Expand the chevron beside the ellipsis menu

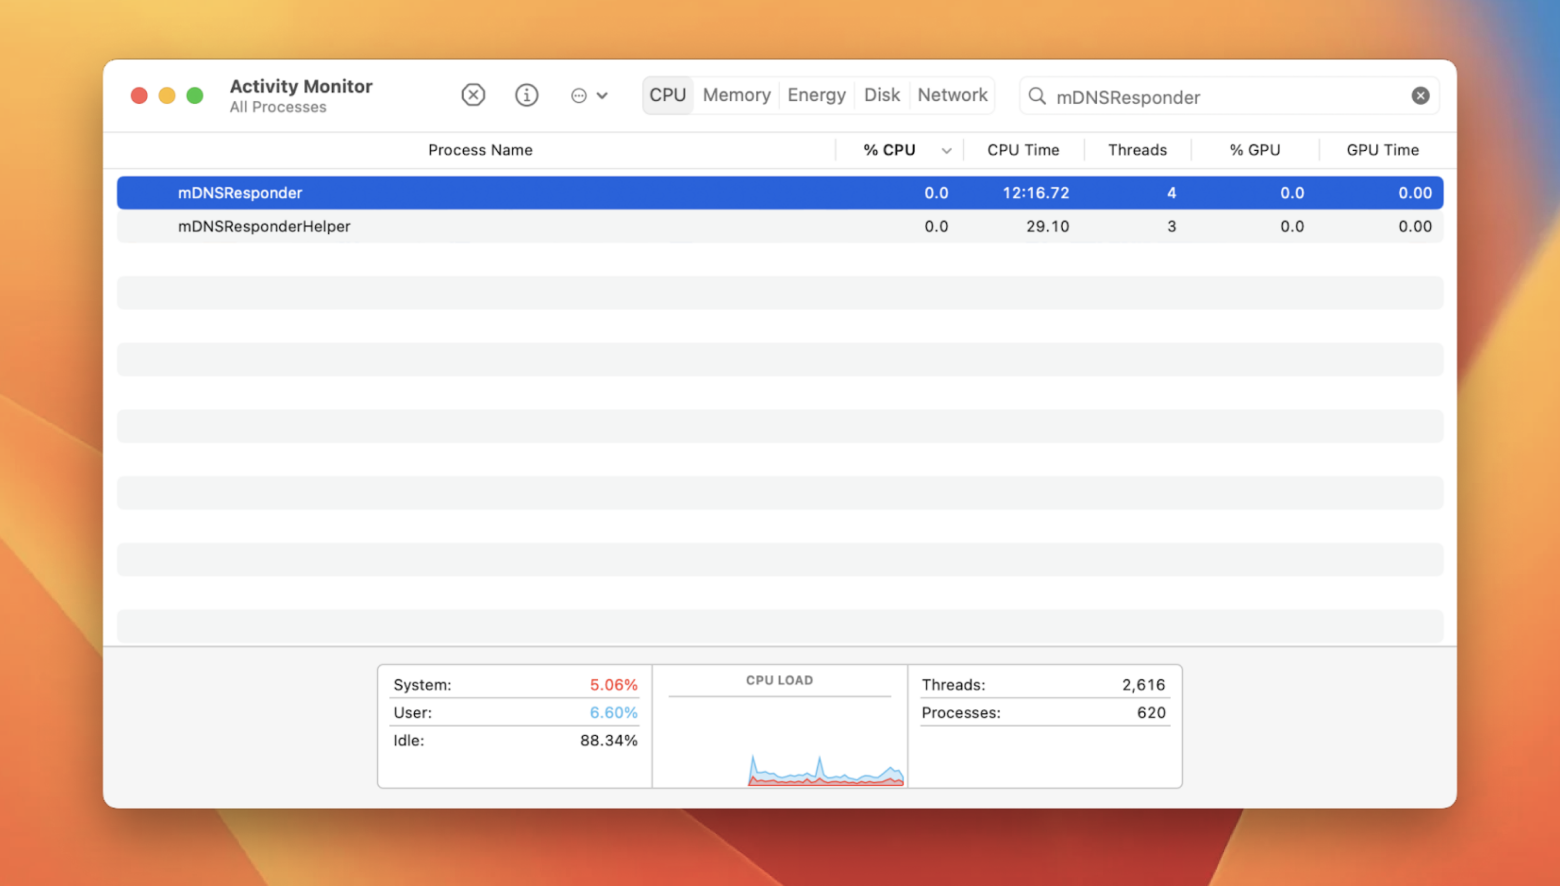(602, 96)
